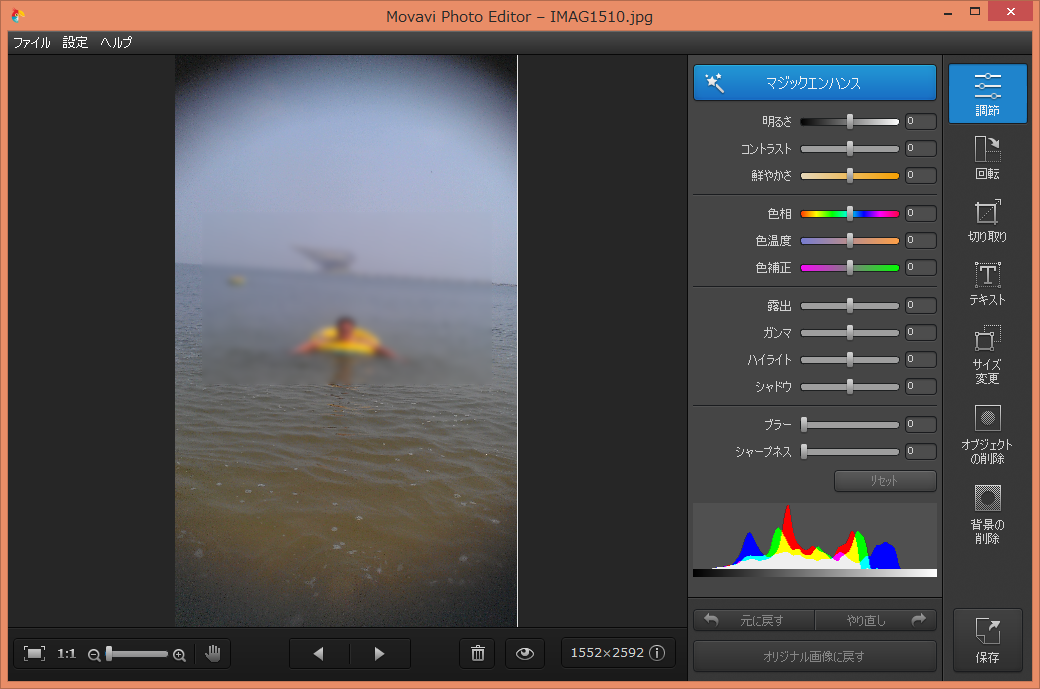The image size is (1040, 689).
Task: Click the 鮮やかさ slider handle
Action: point(850,176)
